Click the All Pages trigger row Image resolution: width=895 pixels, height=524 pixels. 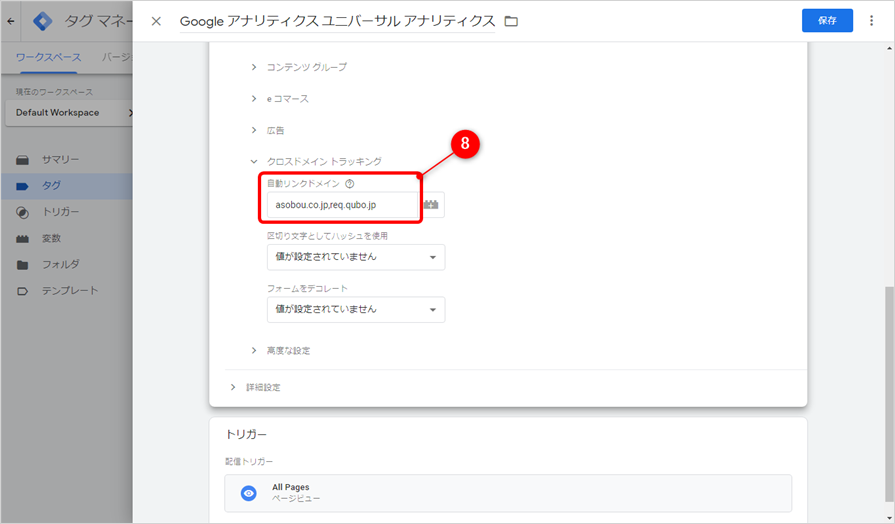point(508,493)
